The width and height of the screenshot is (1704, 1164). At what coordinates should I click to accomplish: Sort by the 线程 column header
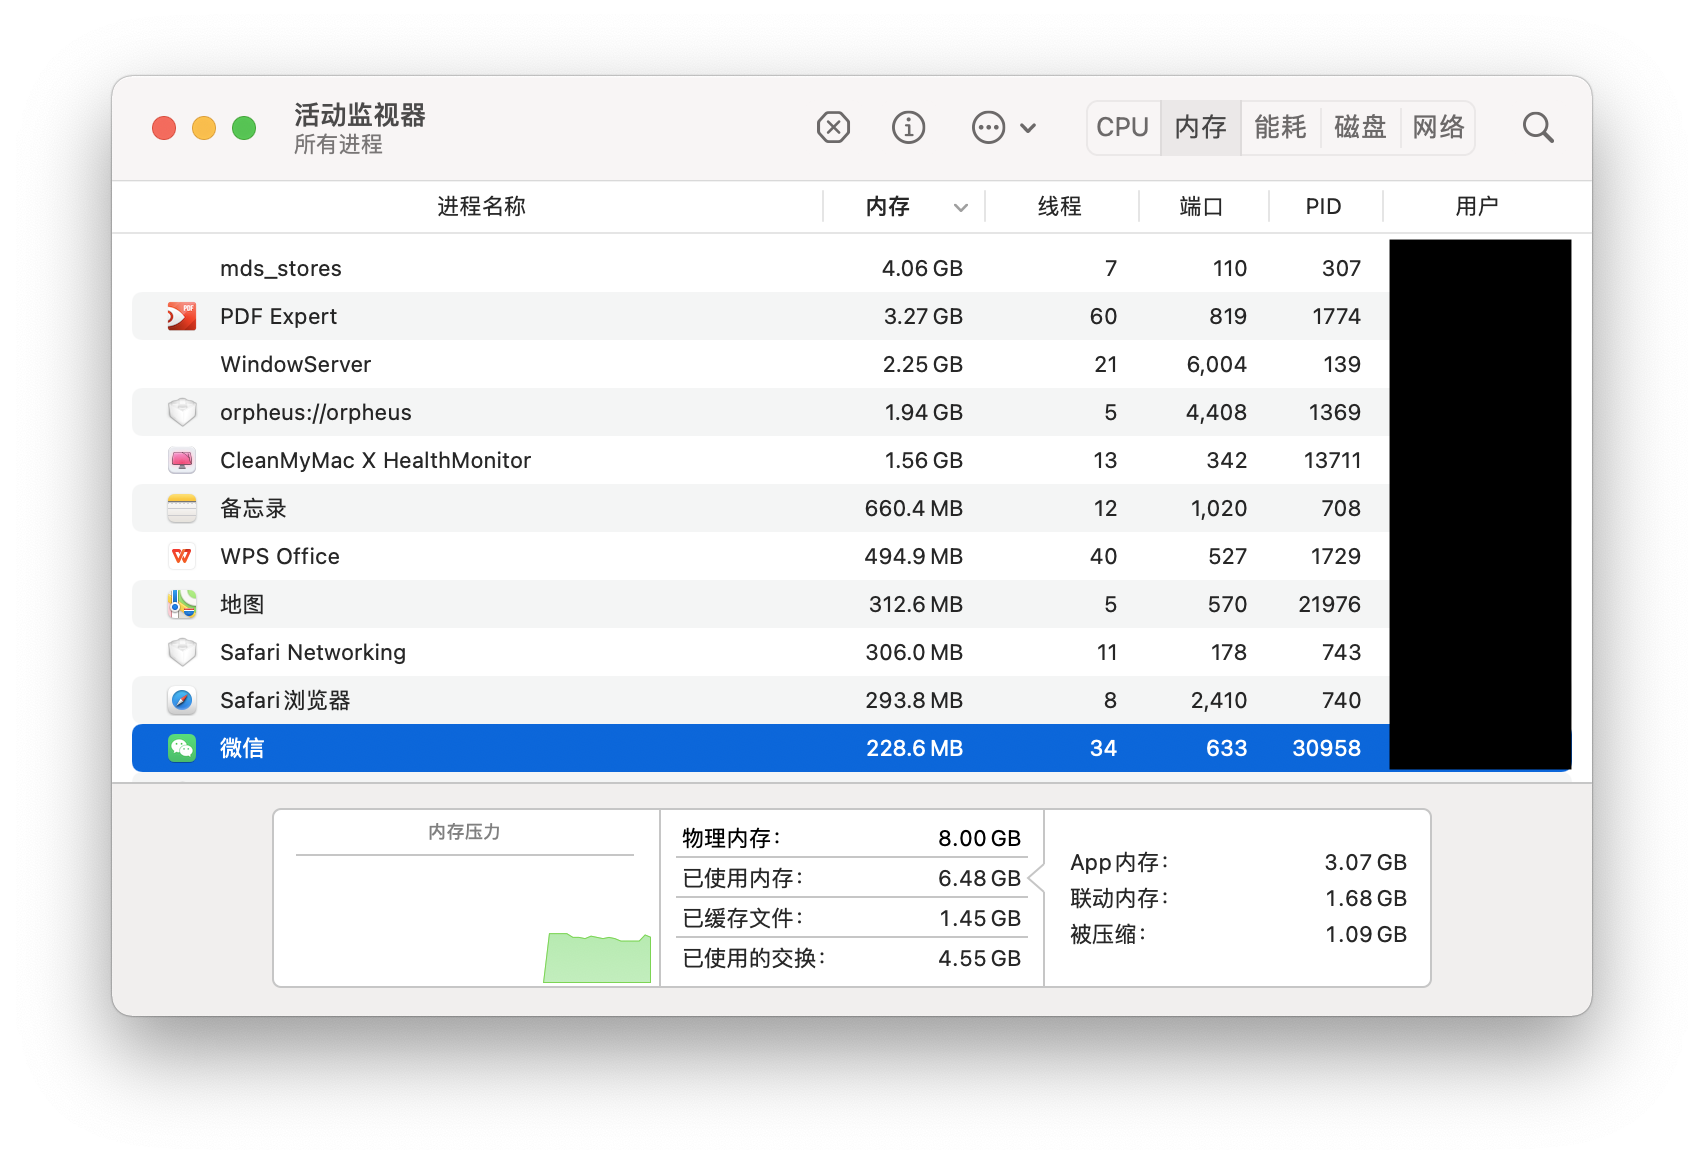click(1059, 207)
